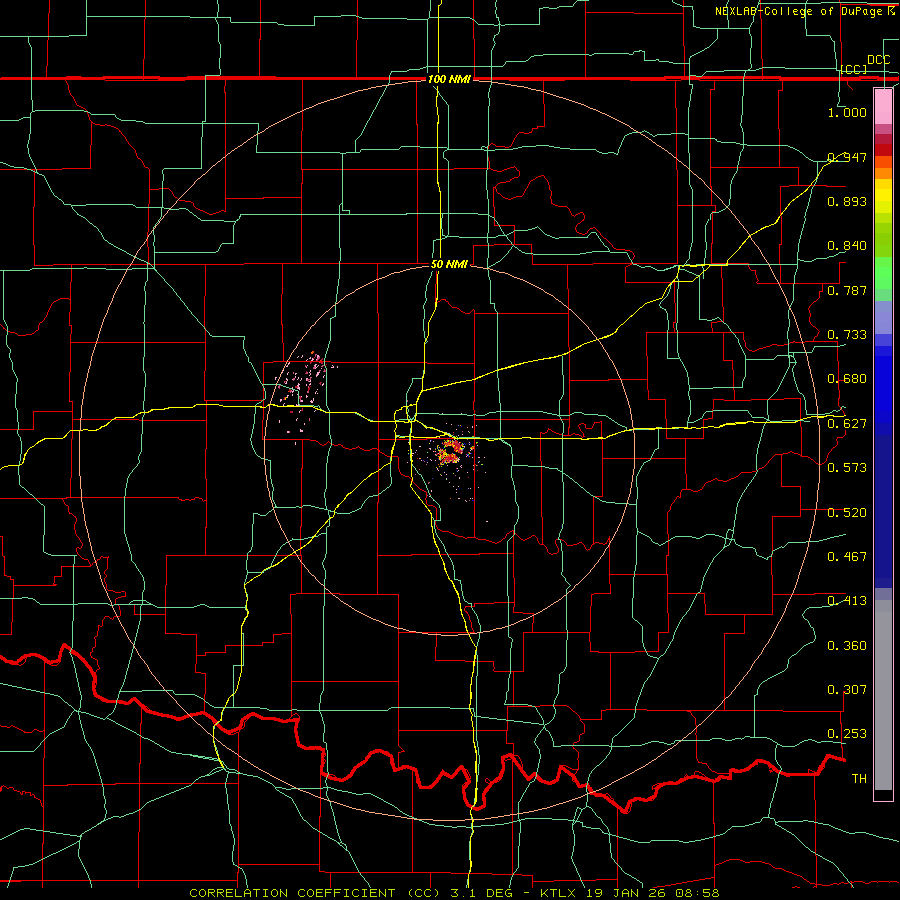The image size is (900, 900).
Task: Select the 0.840 legend value
Action: pyautogui.click(x=847, y=245)
